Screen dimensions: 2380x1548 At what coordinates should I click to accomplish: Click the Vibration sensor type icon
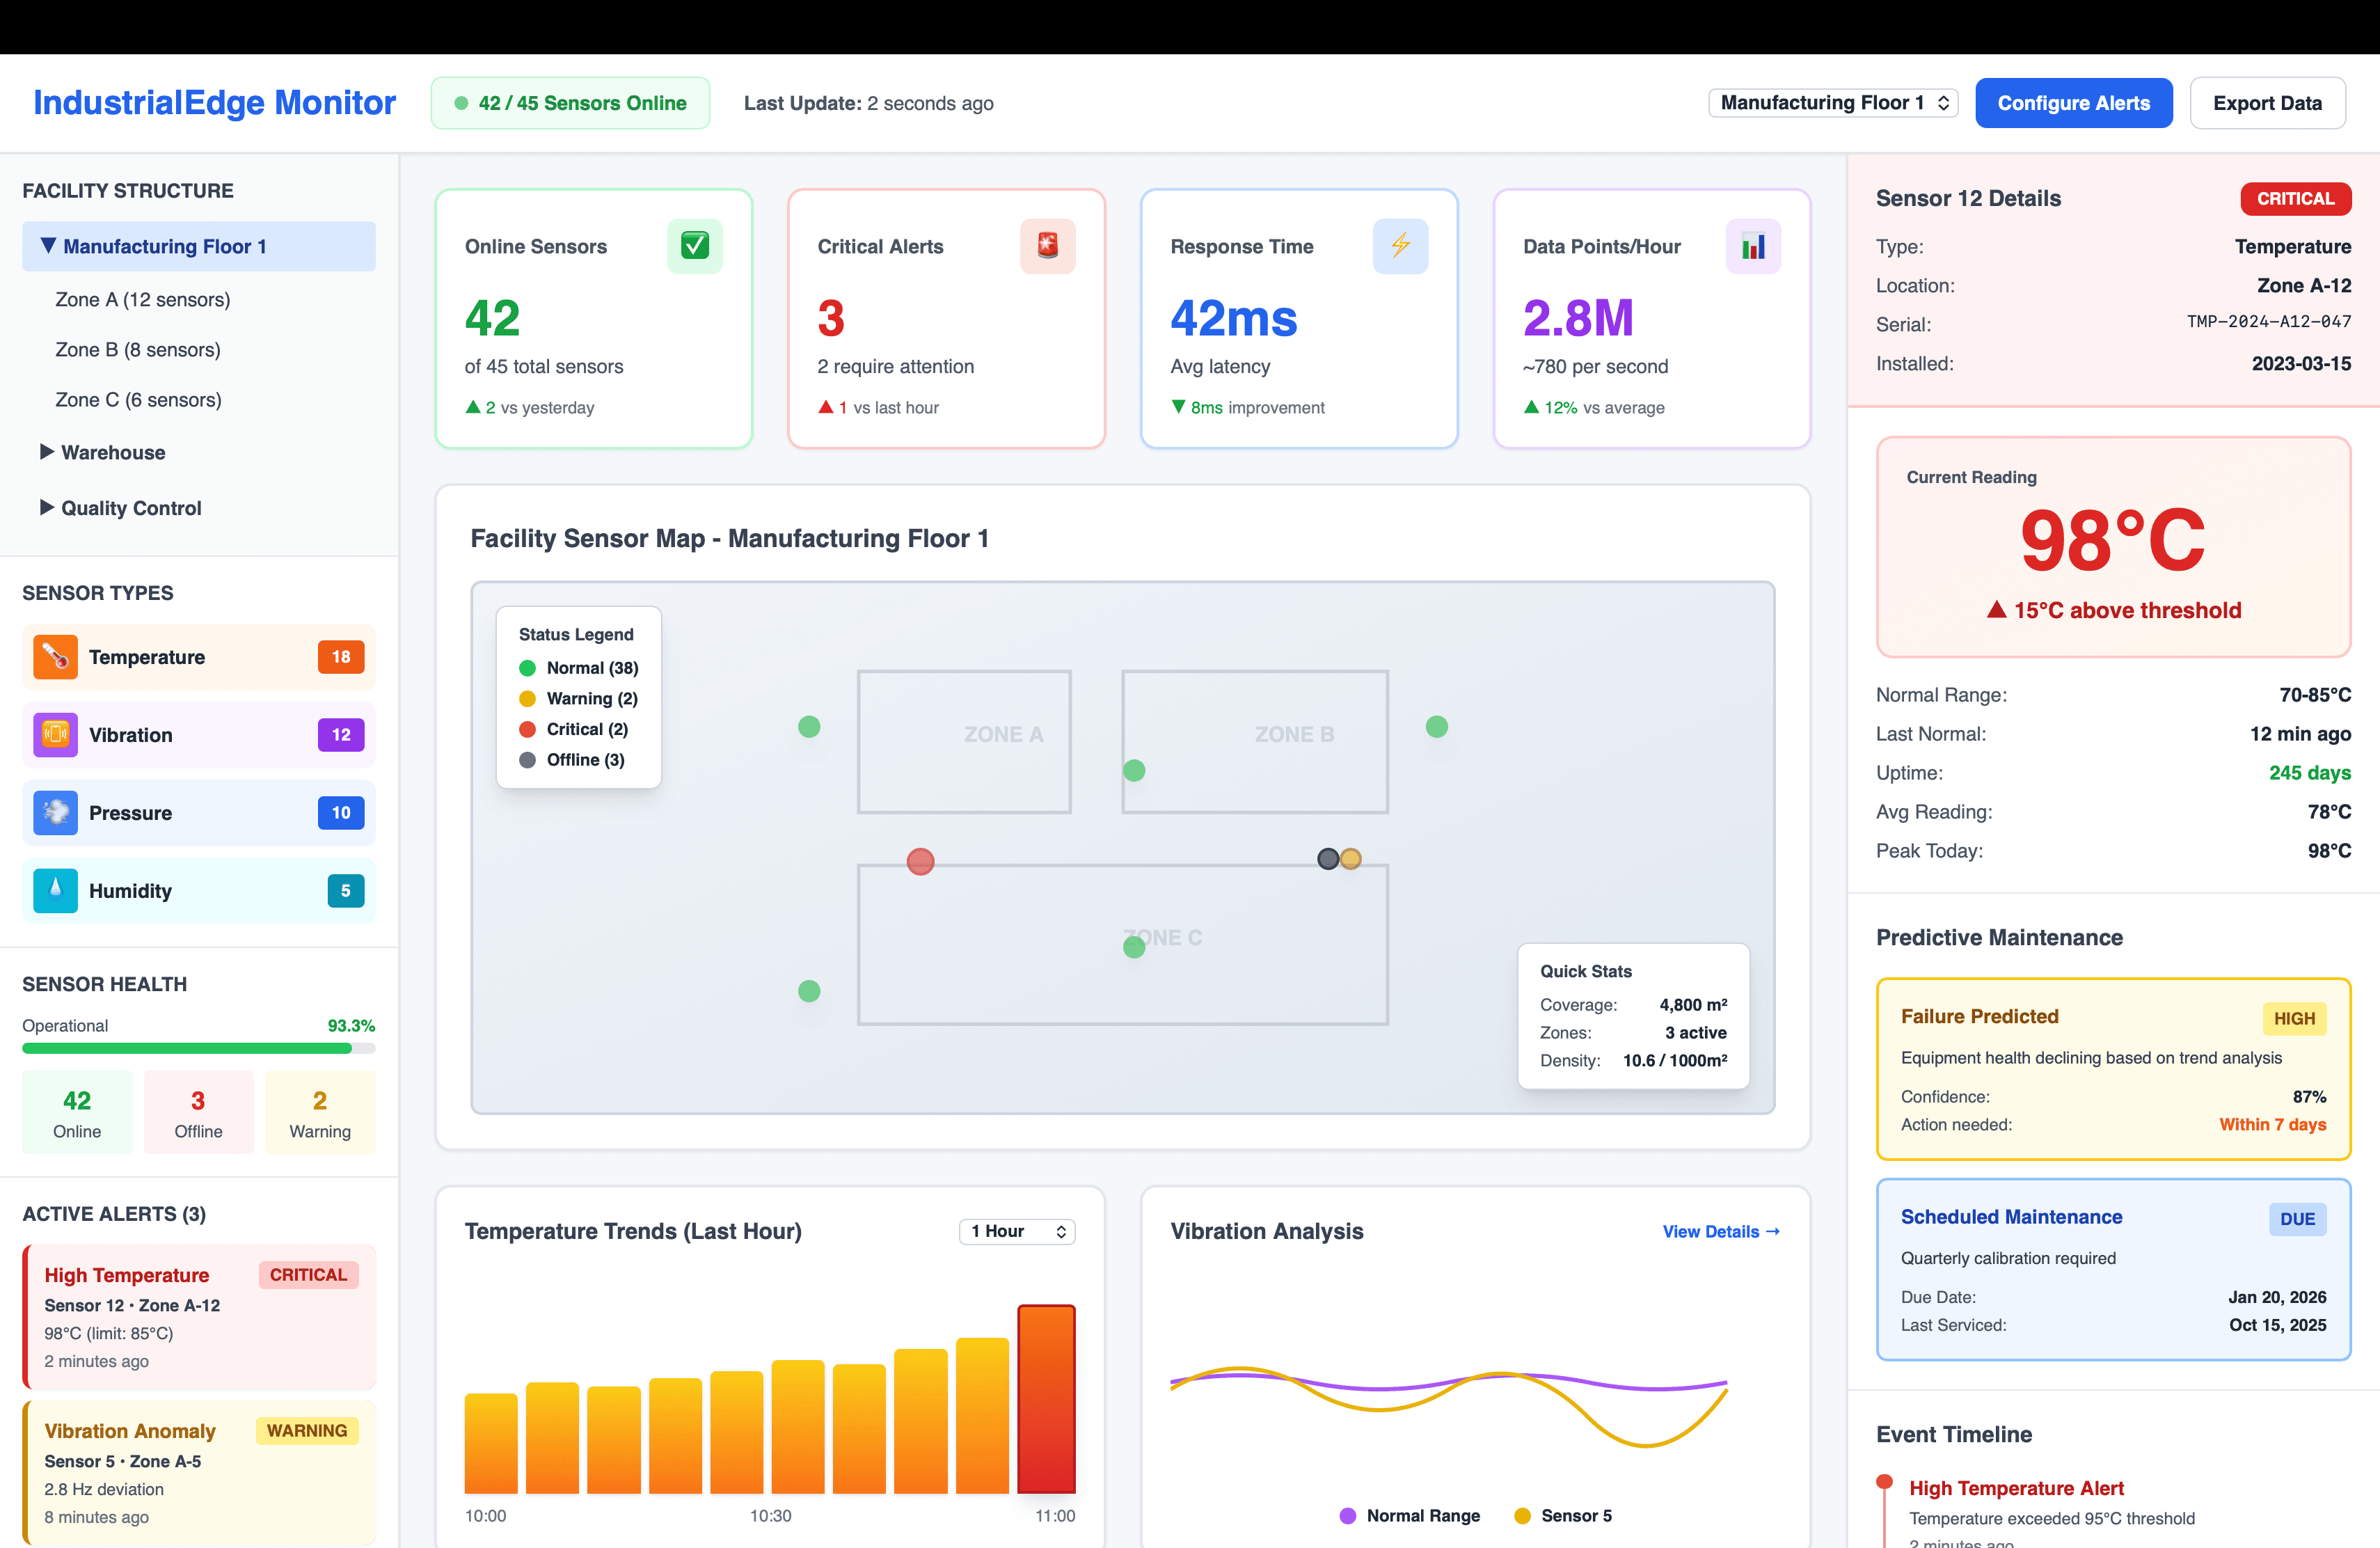(55, 735)
